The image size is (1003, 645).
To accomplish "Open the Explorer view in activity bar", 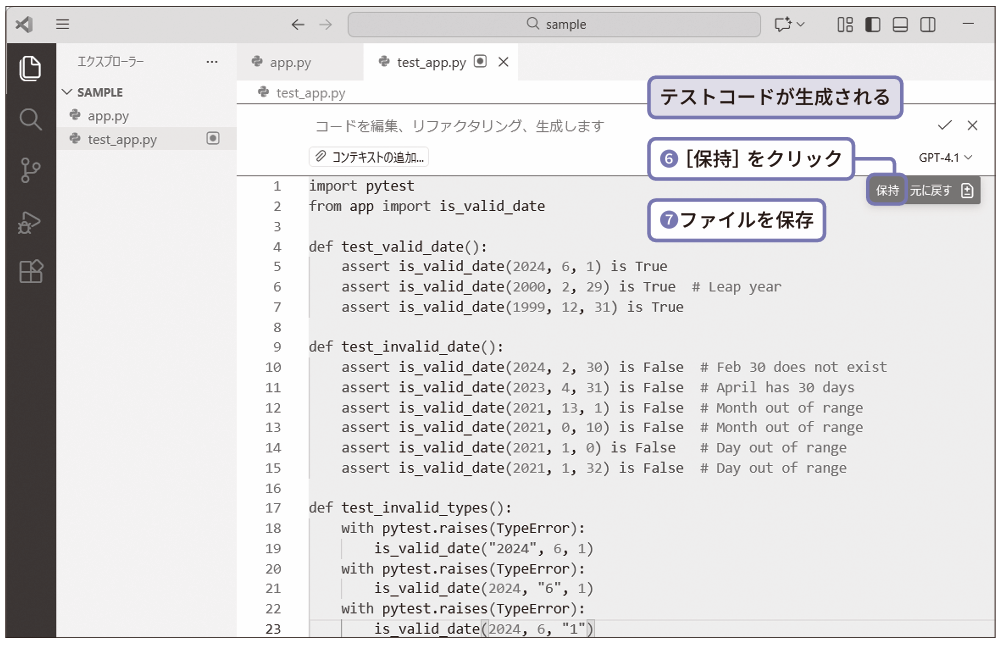I will pyautogui.click(x=30, y=68).
